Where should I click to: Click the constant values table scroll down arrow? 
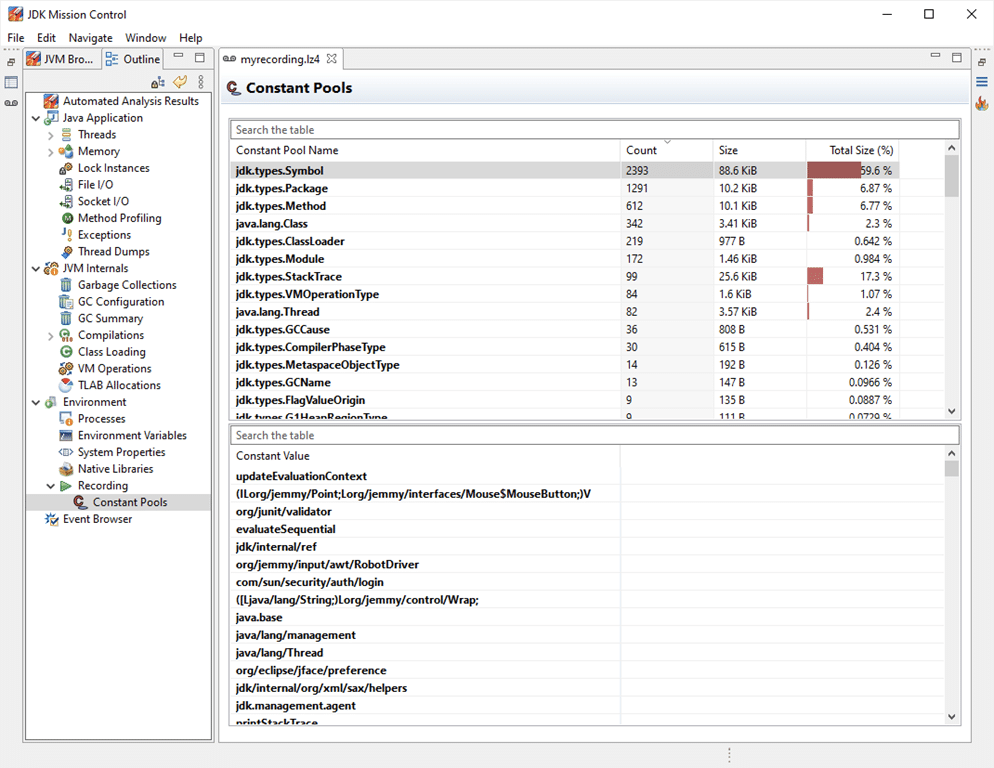pyautogui.click(x=952, y=717)
